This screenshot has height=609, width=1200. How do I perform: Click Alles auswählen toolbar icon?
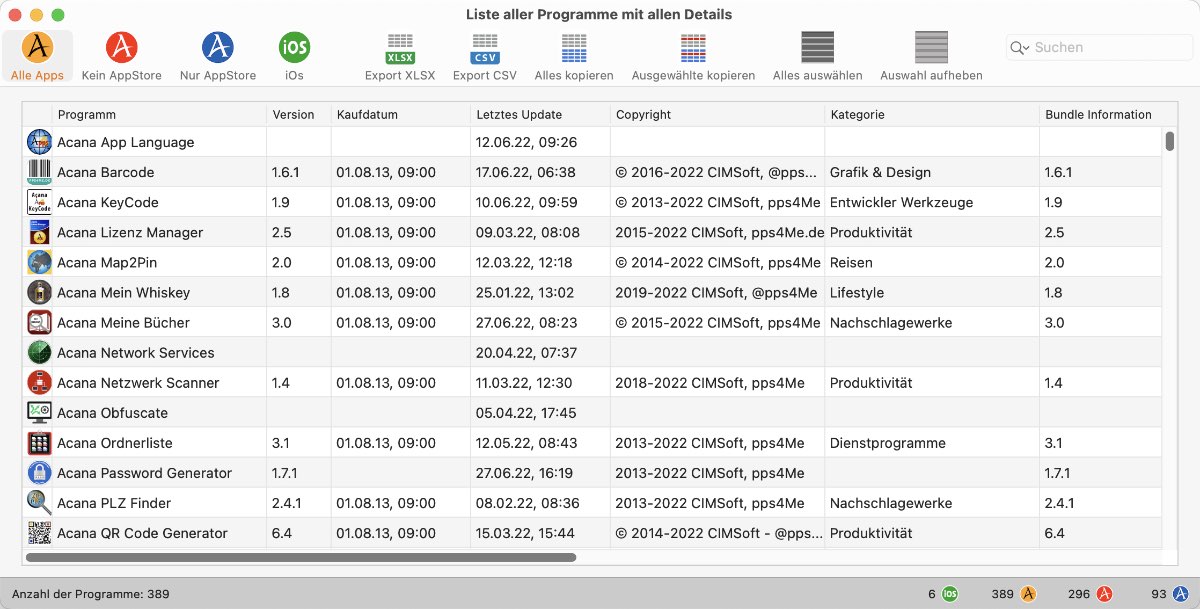(818, 47)
